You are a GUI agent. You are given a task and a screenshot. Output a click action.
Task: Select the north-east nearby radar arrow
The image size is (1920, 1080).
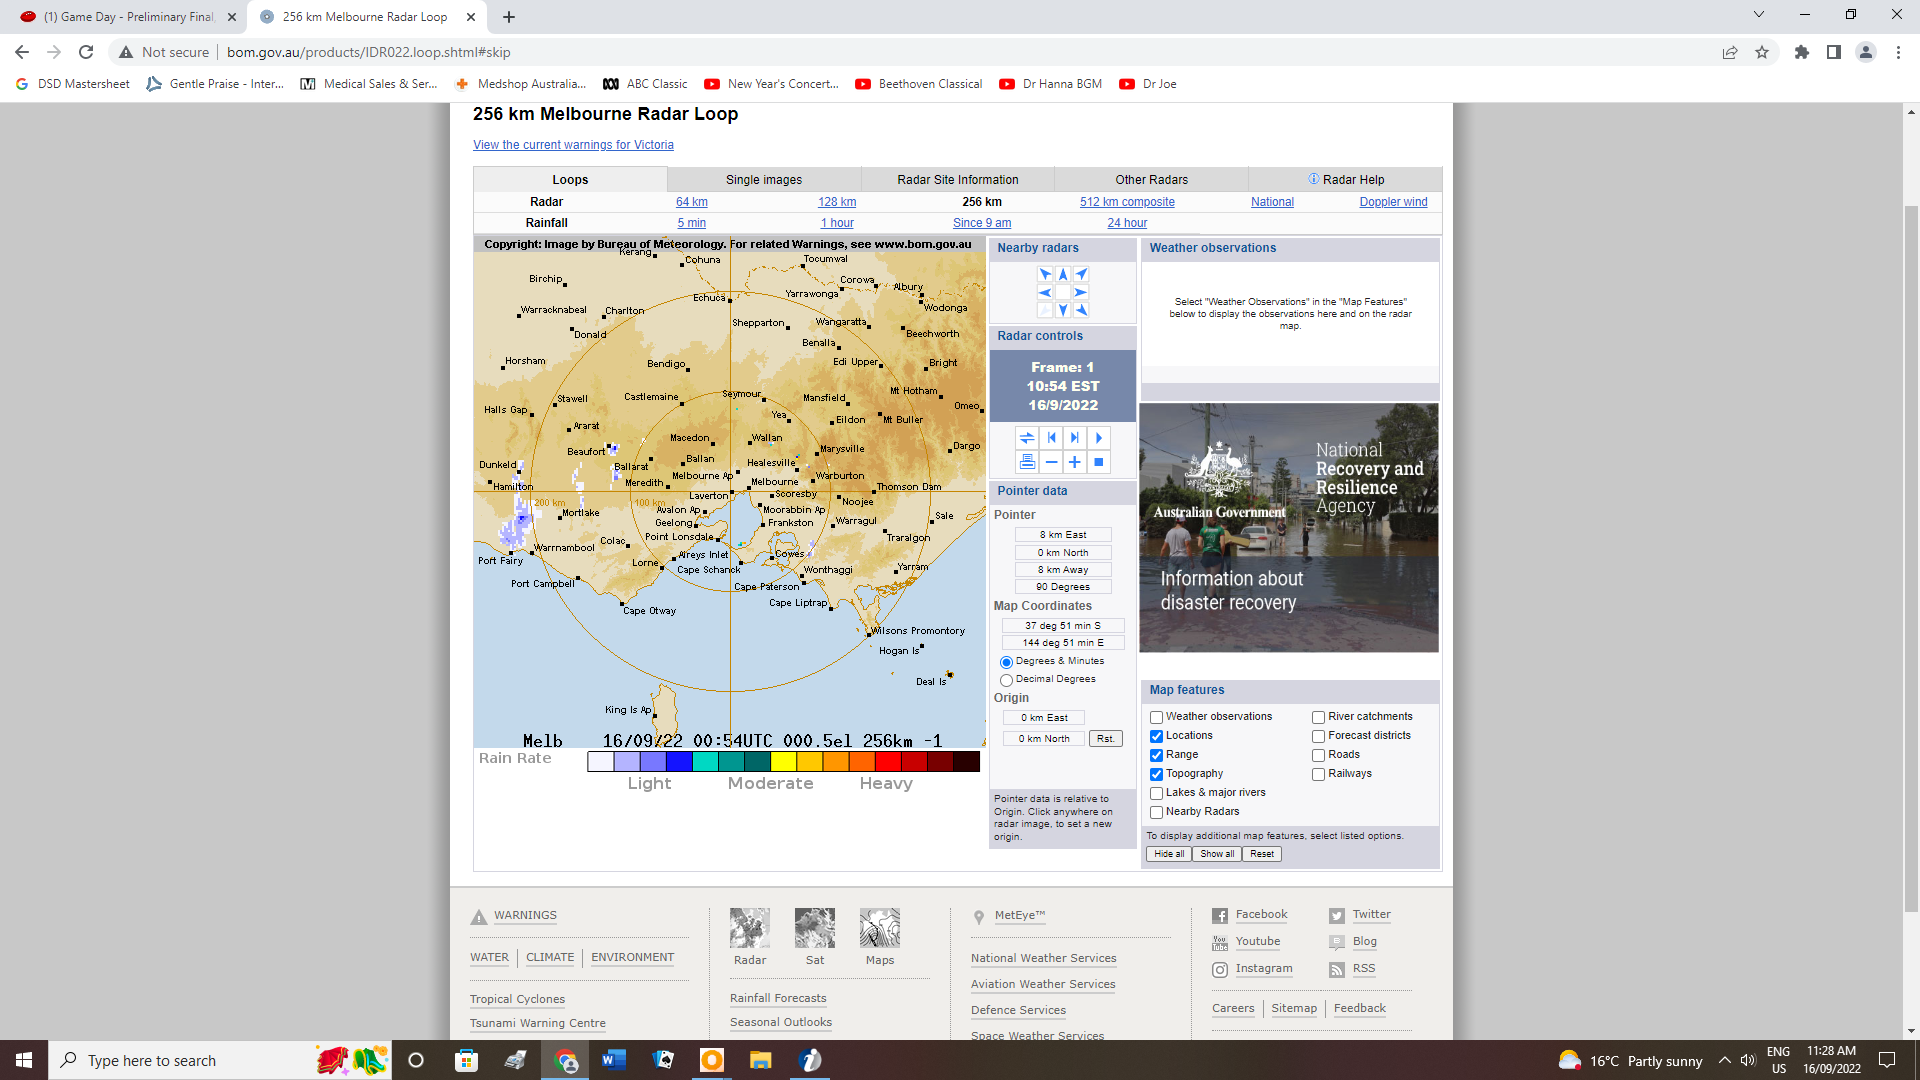click(1081, 274)
